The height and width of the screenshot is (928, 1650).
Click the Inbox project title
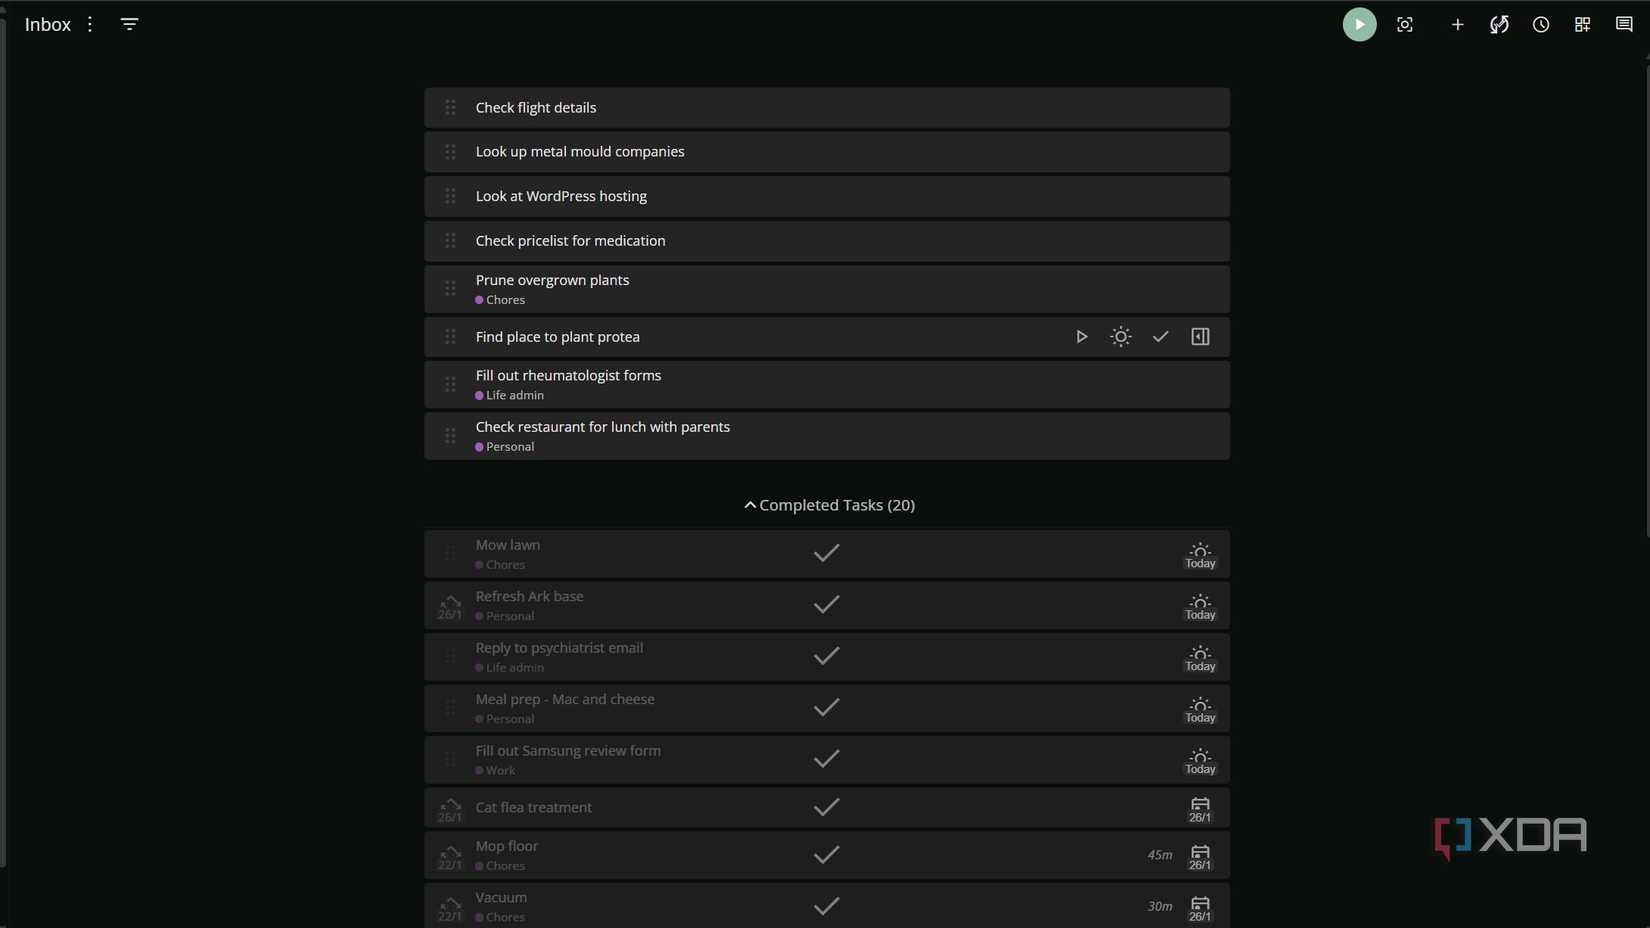coord(48,24)
